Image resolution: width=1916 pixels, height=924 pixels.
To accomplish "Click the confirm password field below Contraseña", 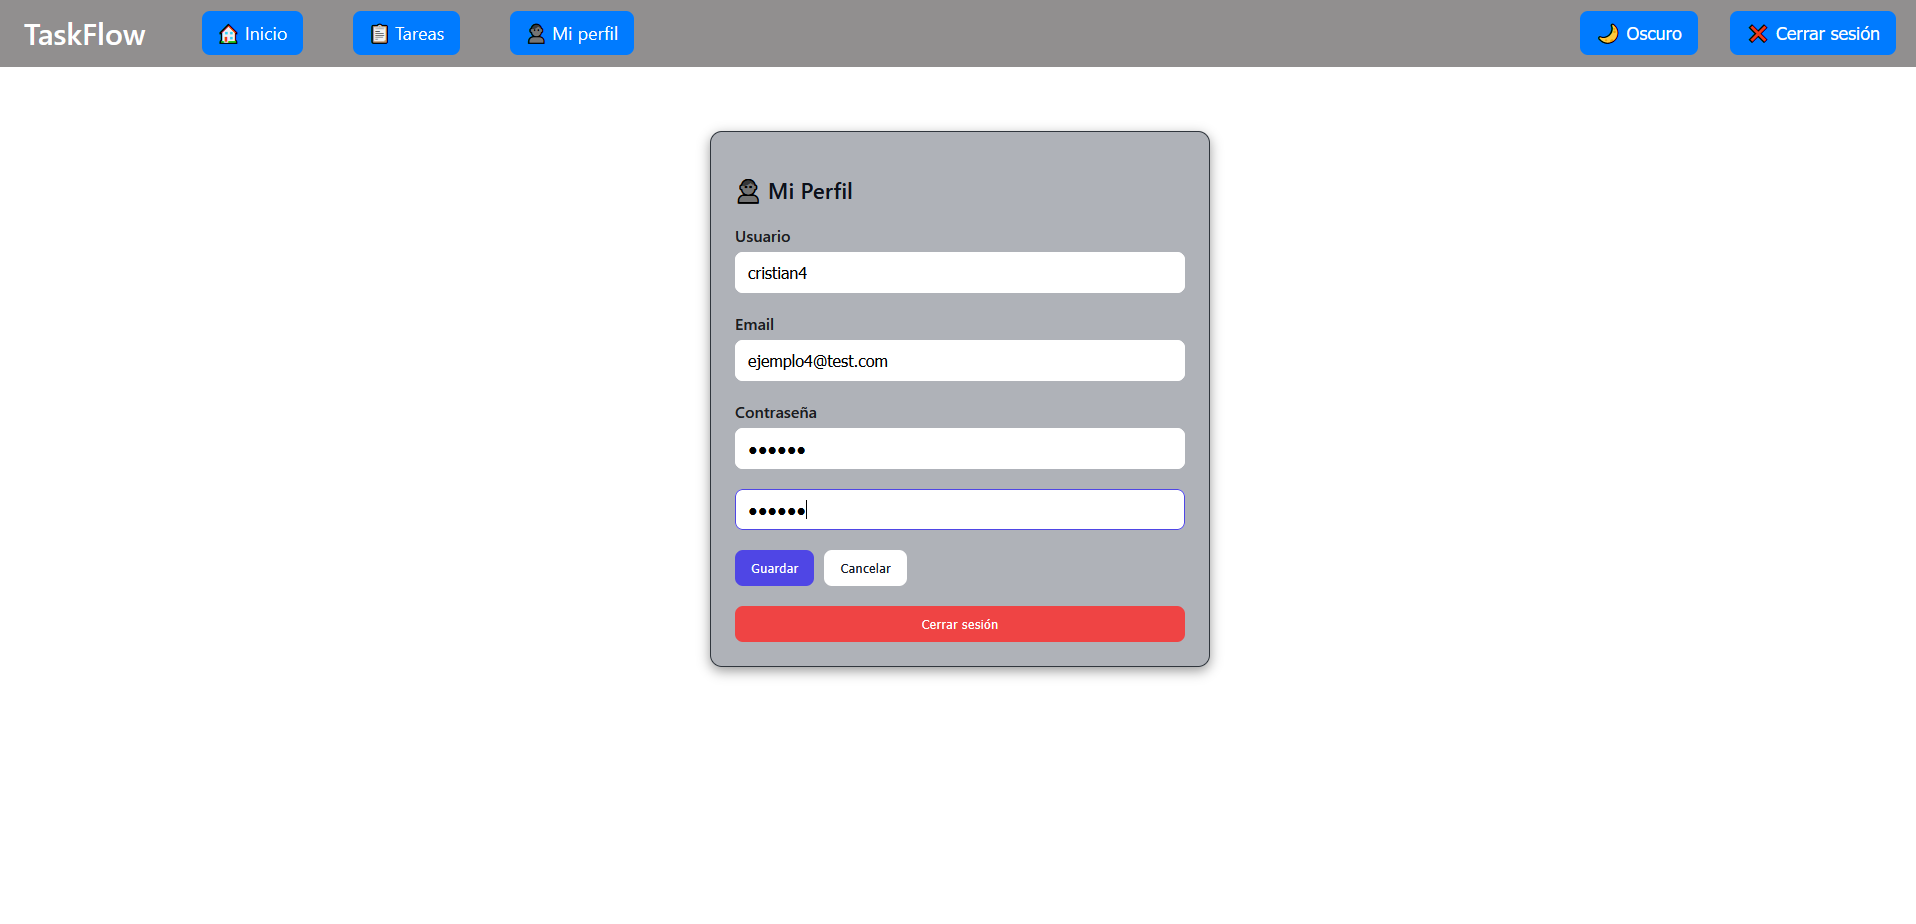I will [x=959, y=510].
